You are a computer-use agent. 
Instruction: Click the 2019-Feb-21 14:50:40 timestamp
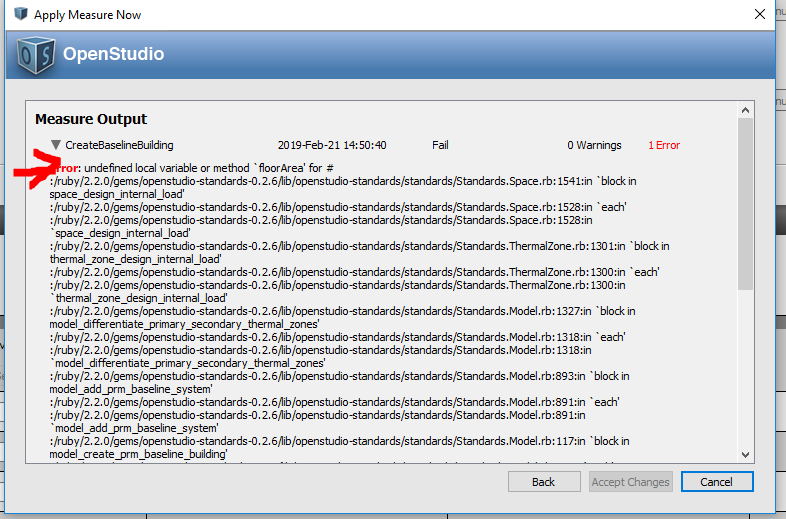[x=332, y=145]
